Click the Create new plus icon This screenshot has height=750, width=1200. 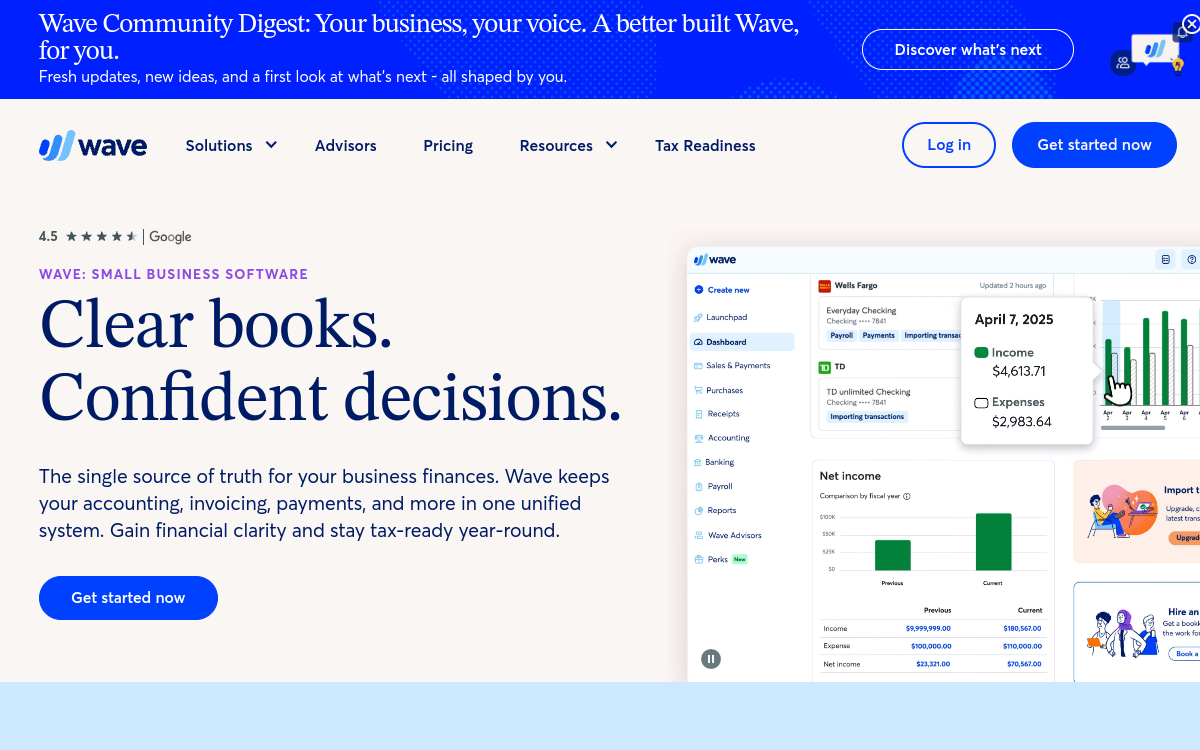(698, 290)
